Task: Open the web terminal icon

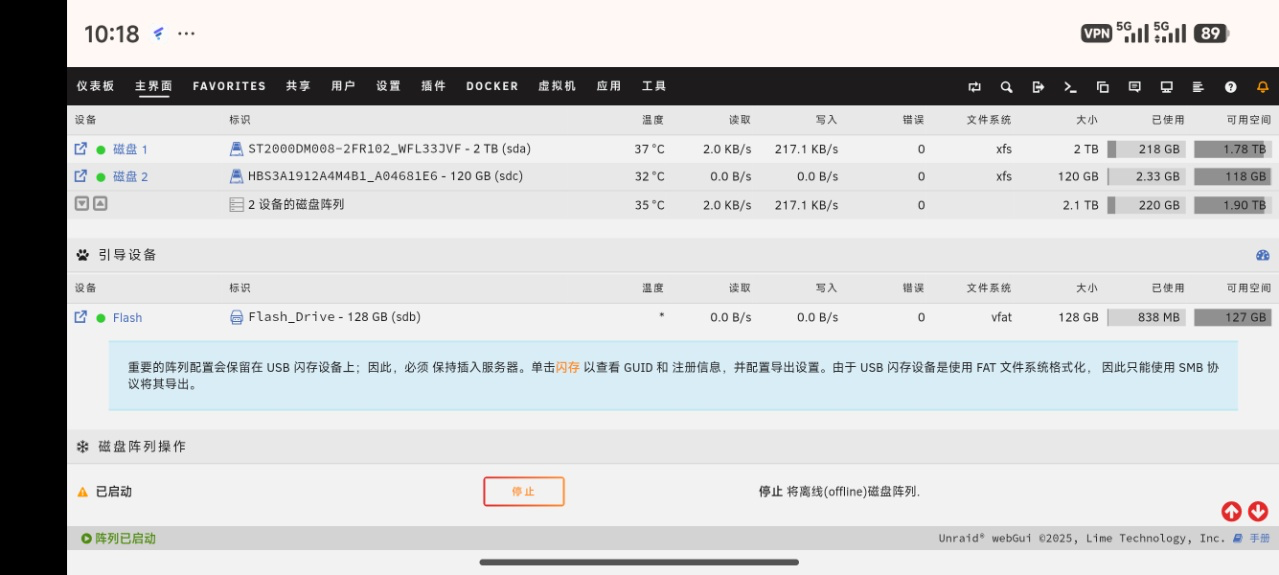Action: [1070, 87]
